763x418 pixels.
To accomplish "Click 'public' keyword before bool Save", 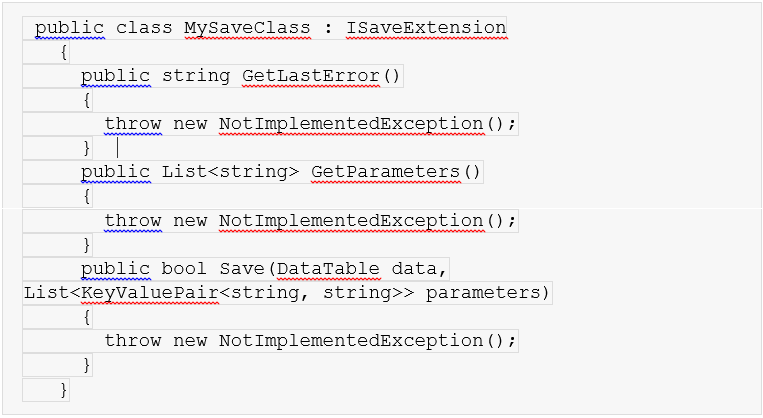I will pyautogui.click(x=116, y=269).
